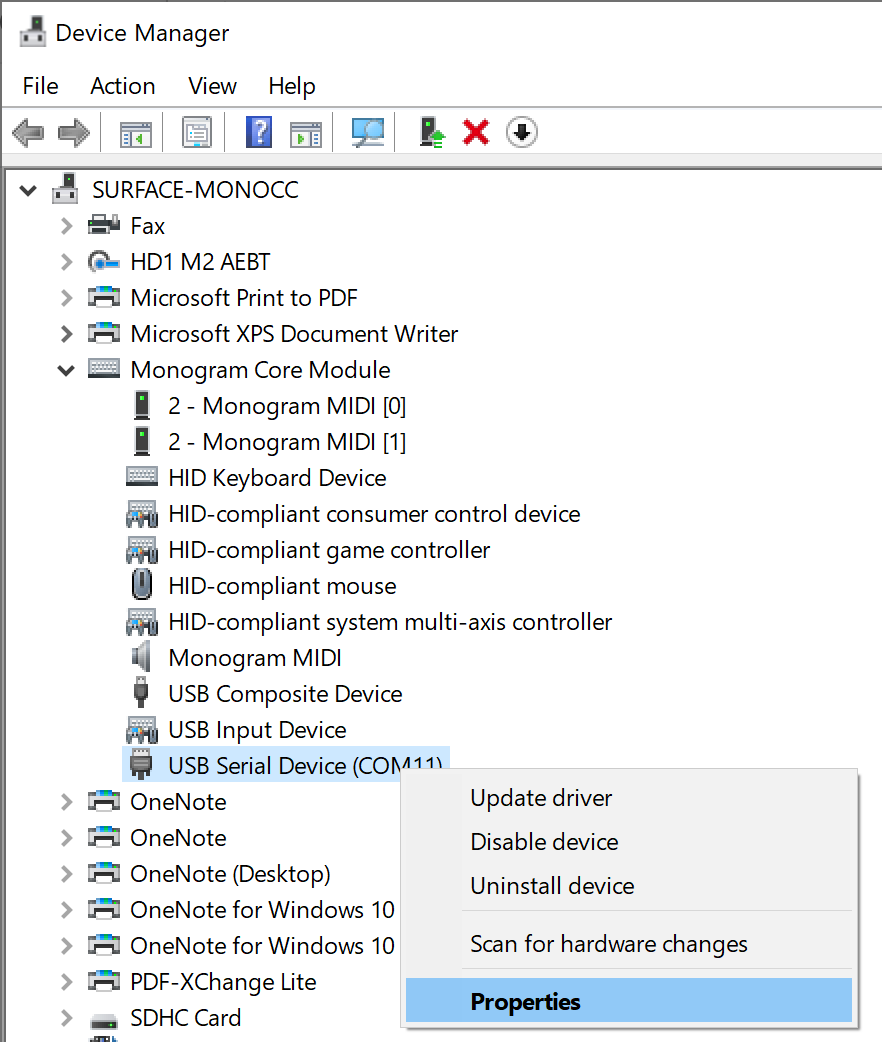Expand the OneNote (Desktop) node
The height and width of the screenshot is (1042, 882).
coord(66,874)
